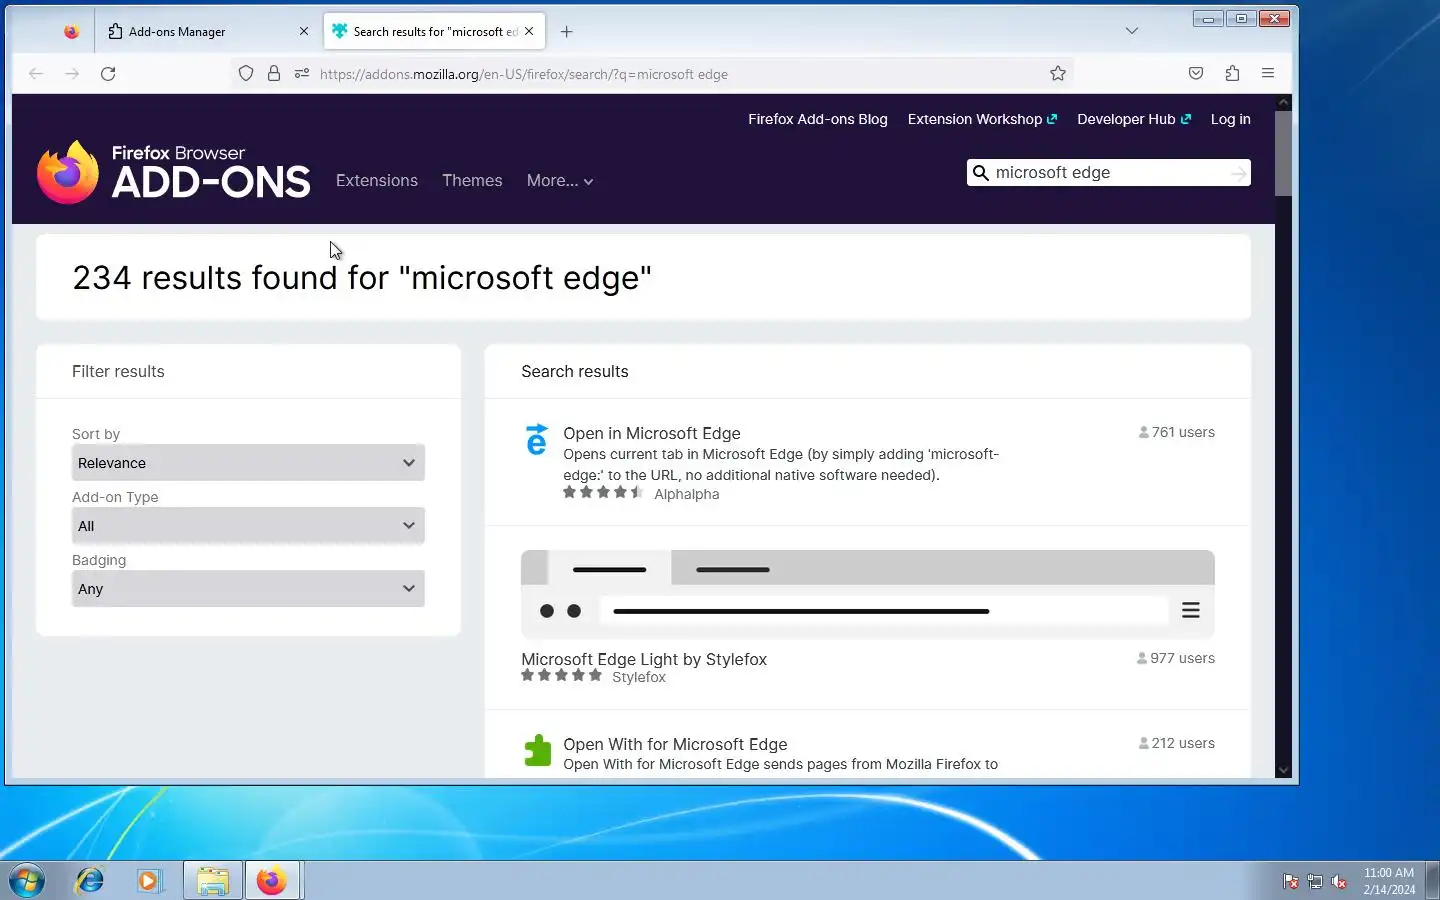Submit search with the arrow button
Screen dimensions: 1440x900
click(x=1239, y=174)
